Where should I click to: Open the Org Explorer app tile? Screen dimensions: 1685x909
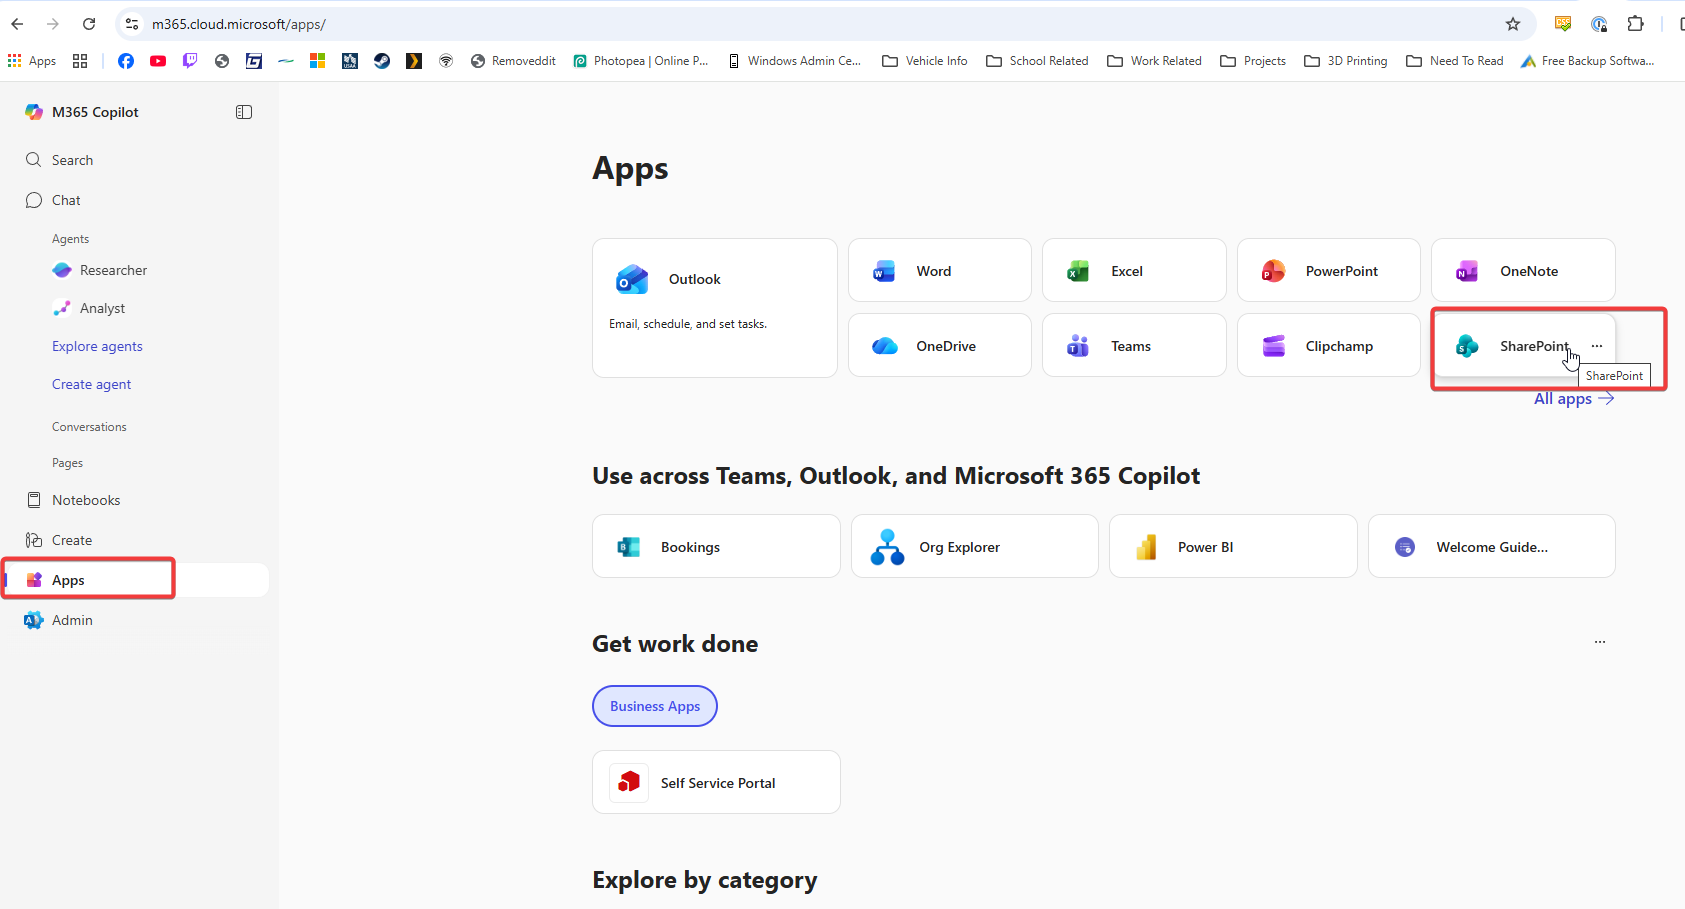[974, 546]
